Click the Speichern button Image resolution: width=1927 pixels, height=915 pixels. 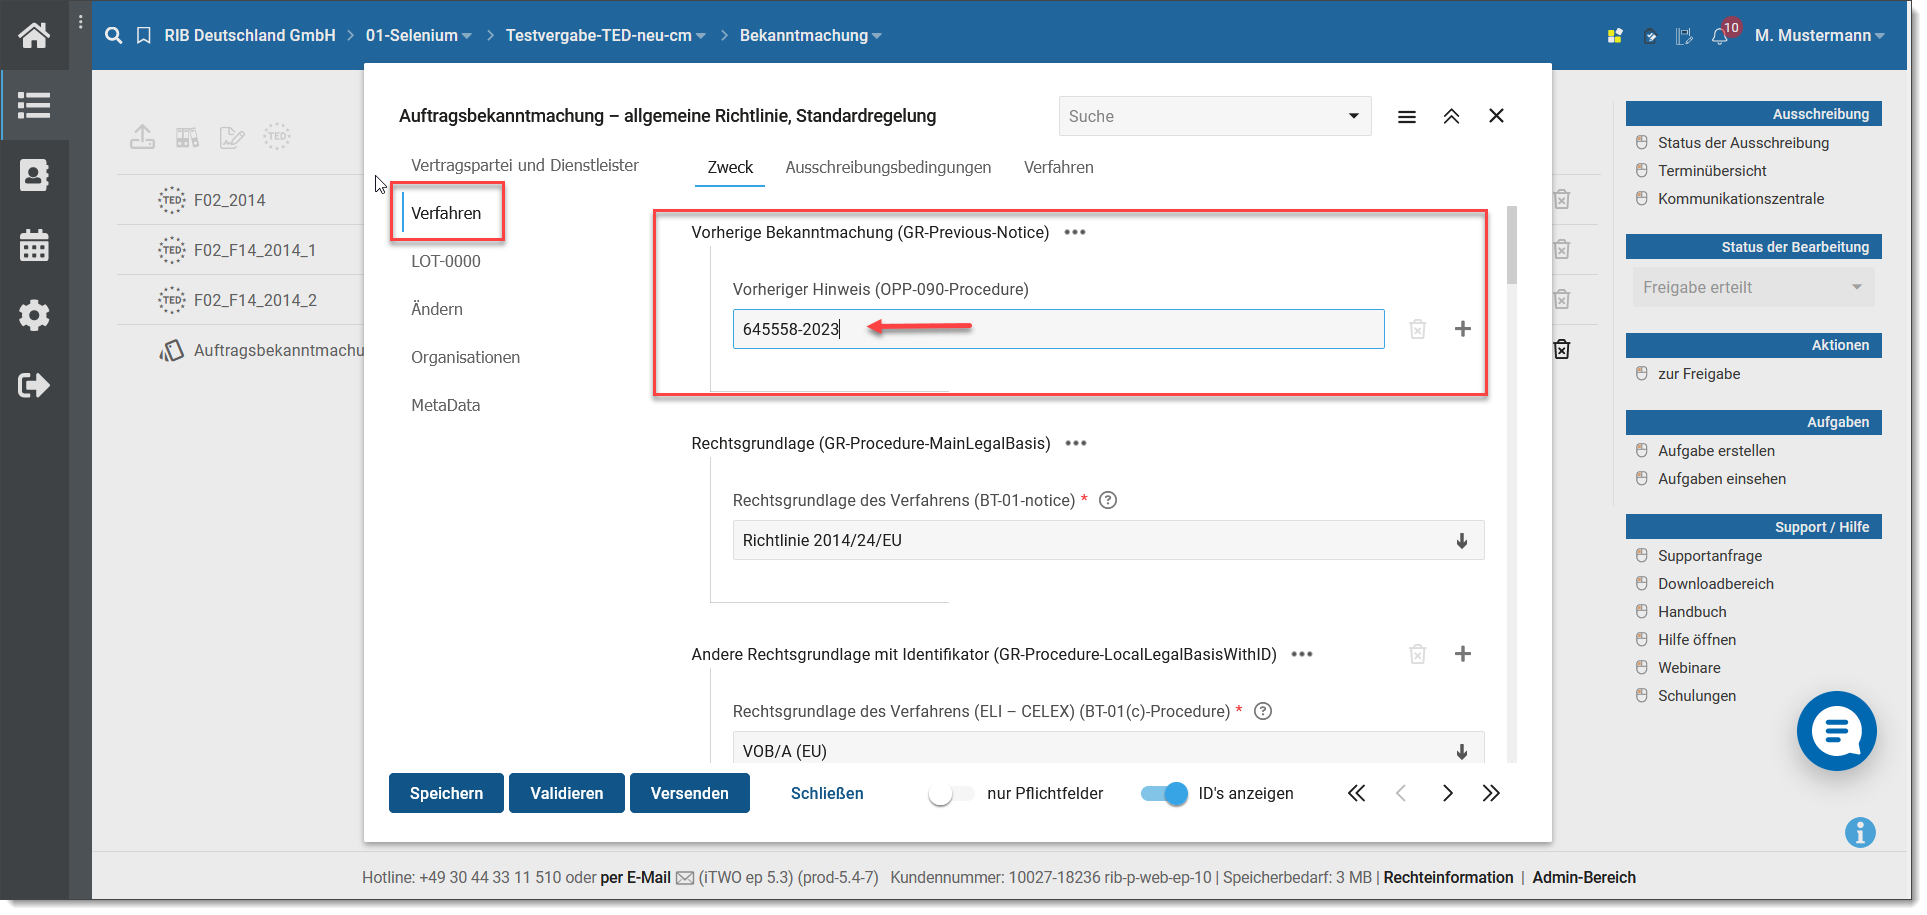click(x=446, y=793)
